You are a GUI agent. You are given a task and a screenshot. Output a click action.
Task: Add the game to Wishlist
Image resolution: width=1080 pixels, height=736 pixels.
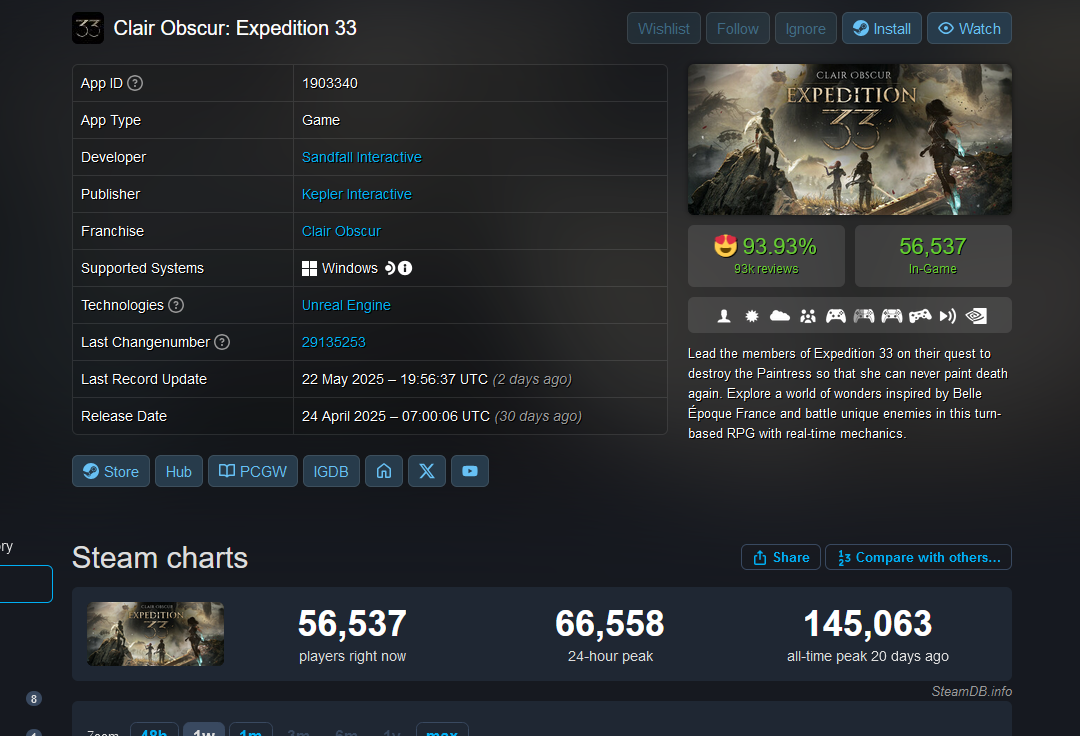pos(664,28)
